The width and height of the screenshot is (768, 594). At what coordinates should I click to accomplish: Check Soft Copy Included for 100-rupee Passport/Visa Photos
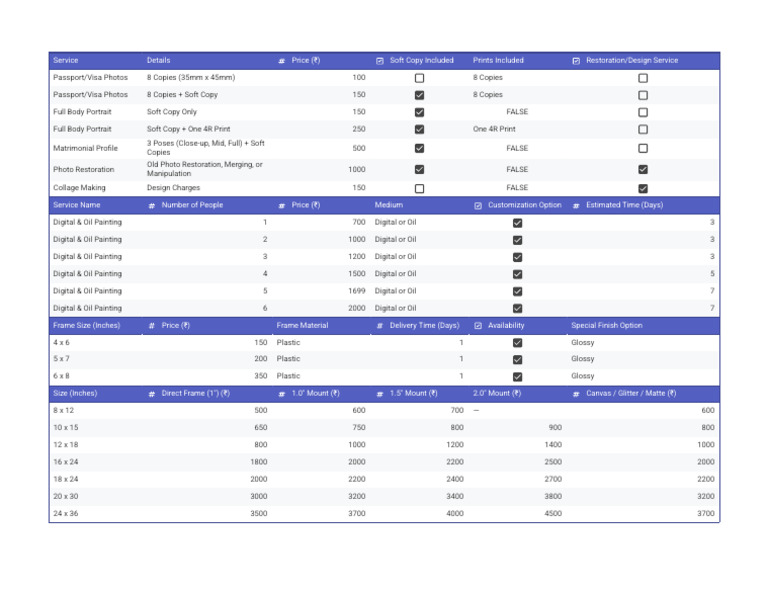click(419, 78)
